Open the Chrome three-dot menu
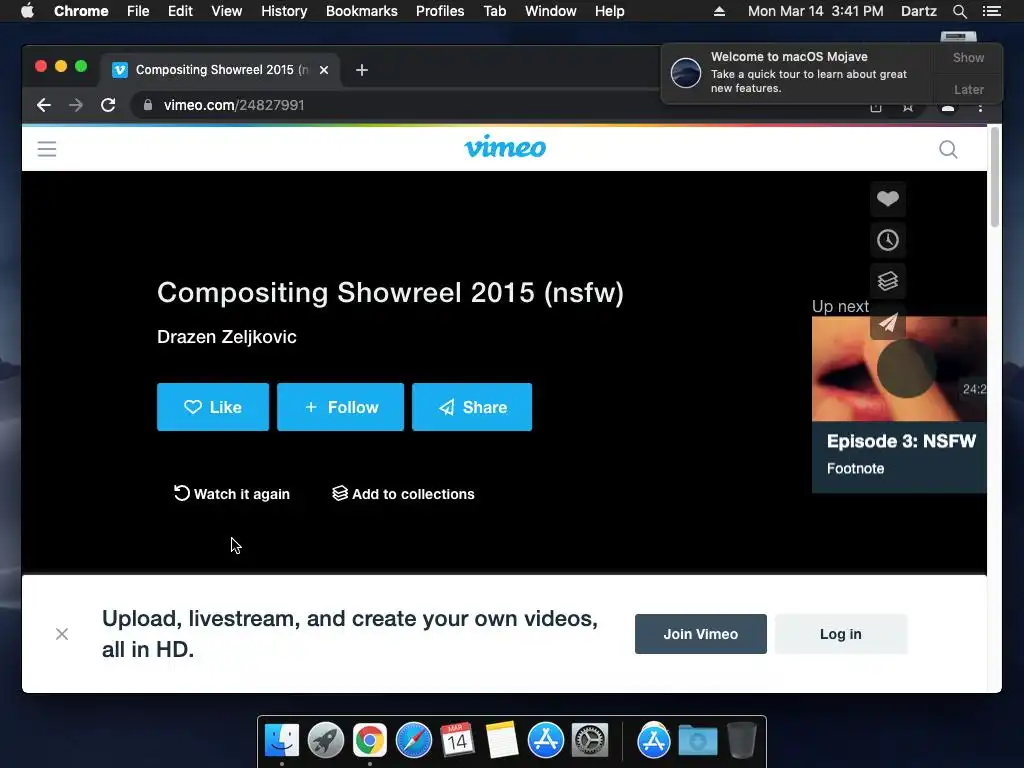 point(980,107)
